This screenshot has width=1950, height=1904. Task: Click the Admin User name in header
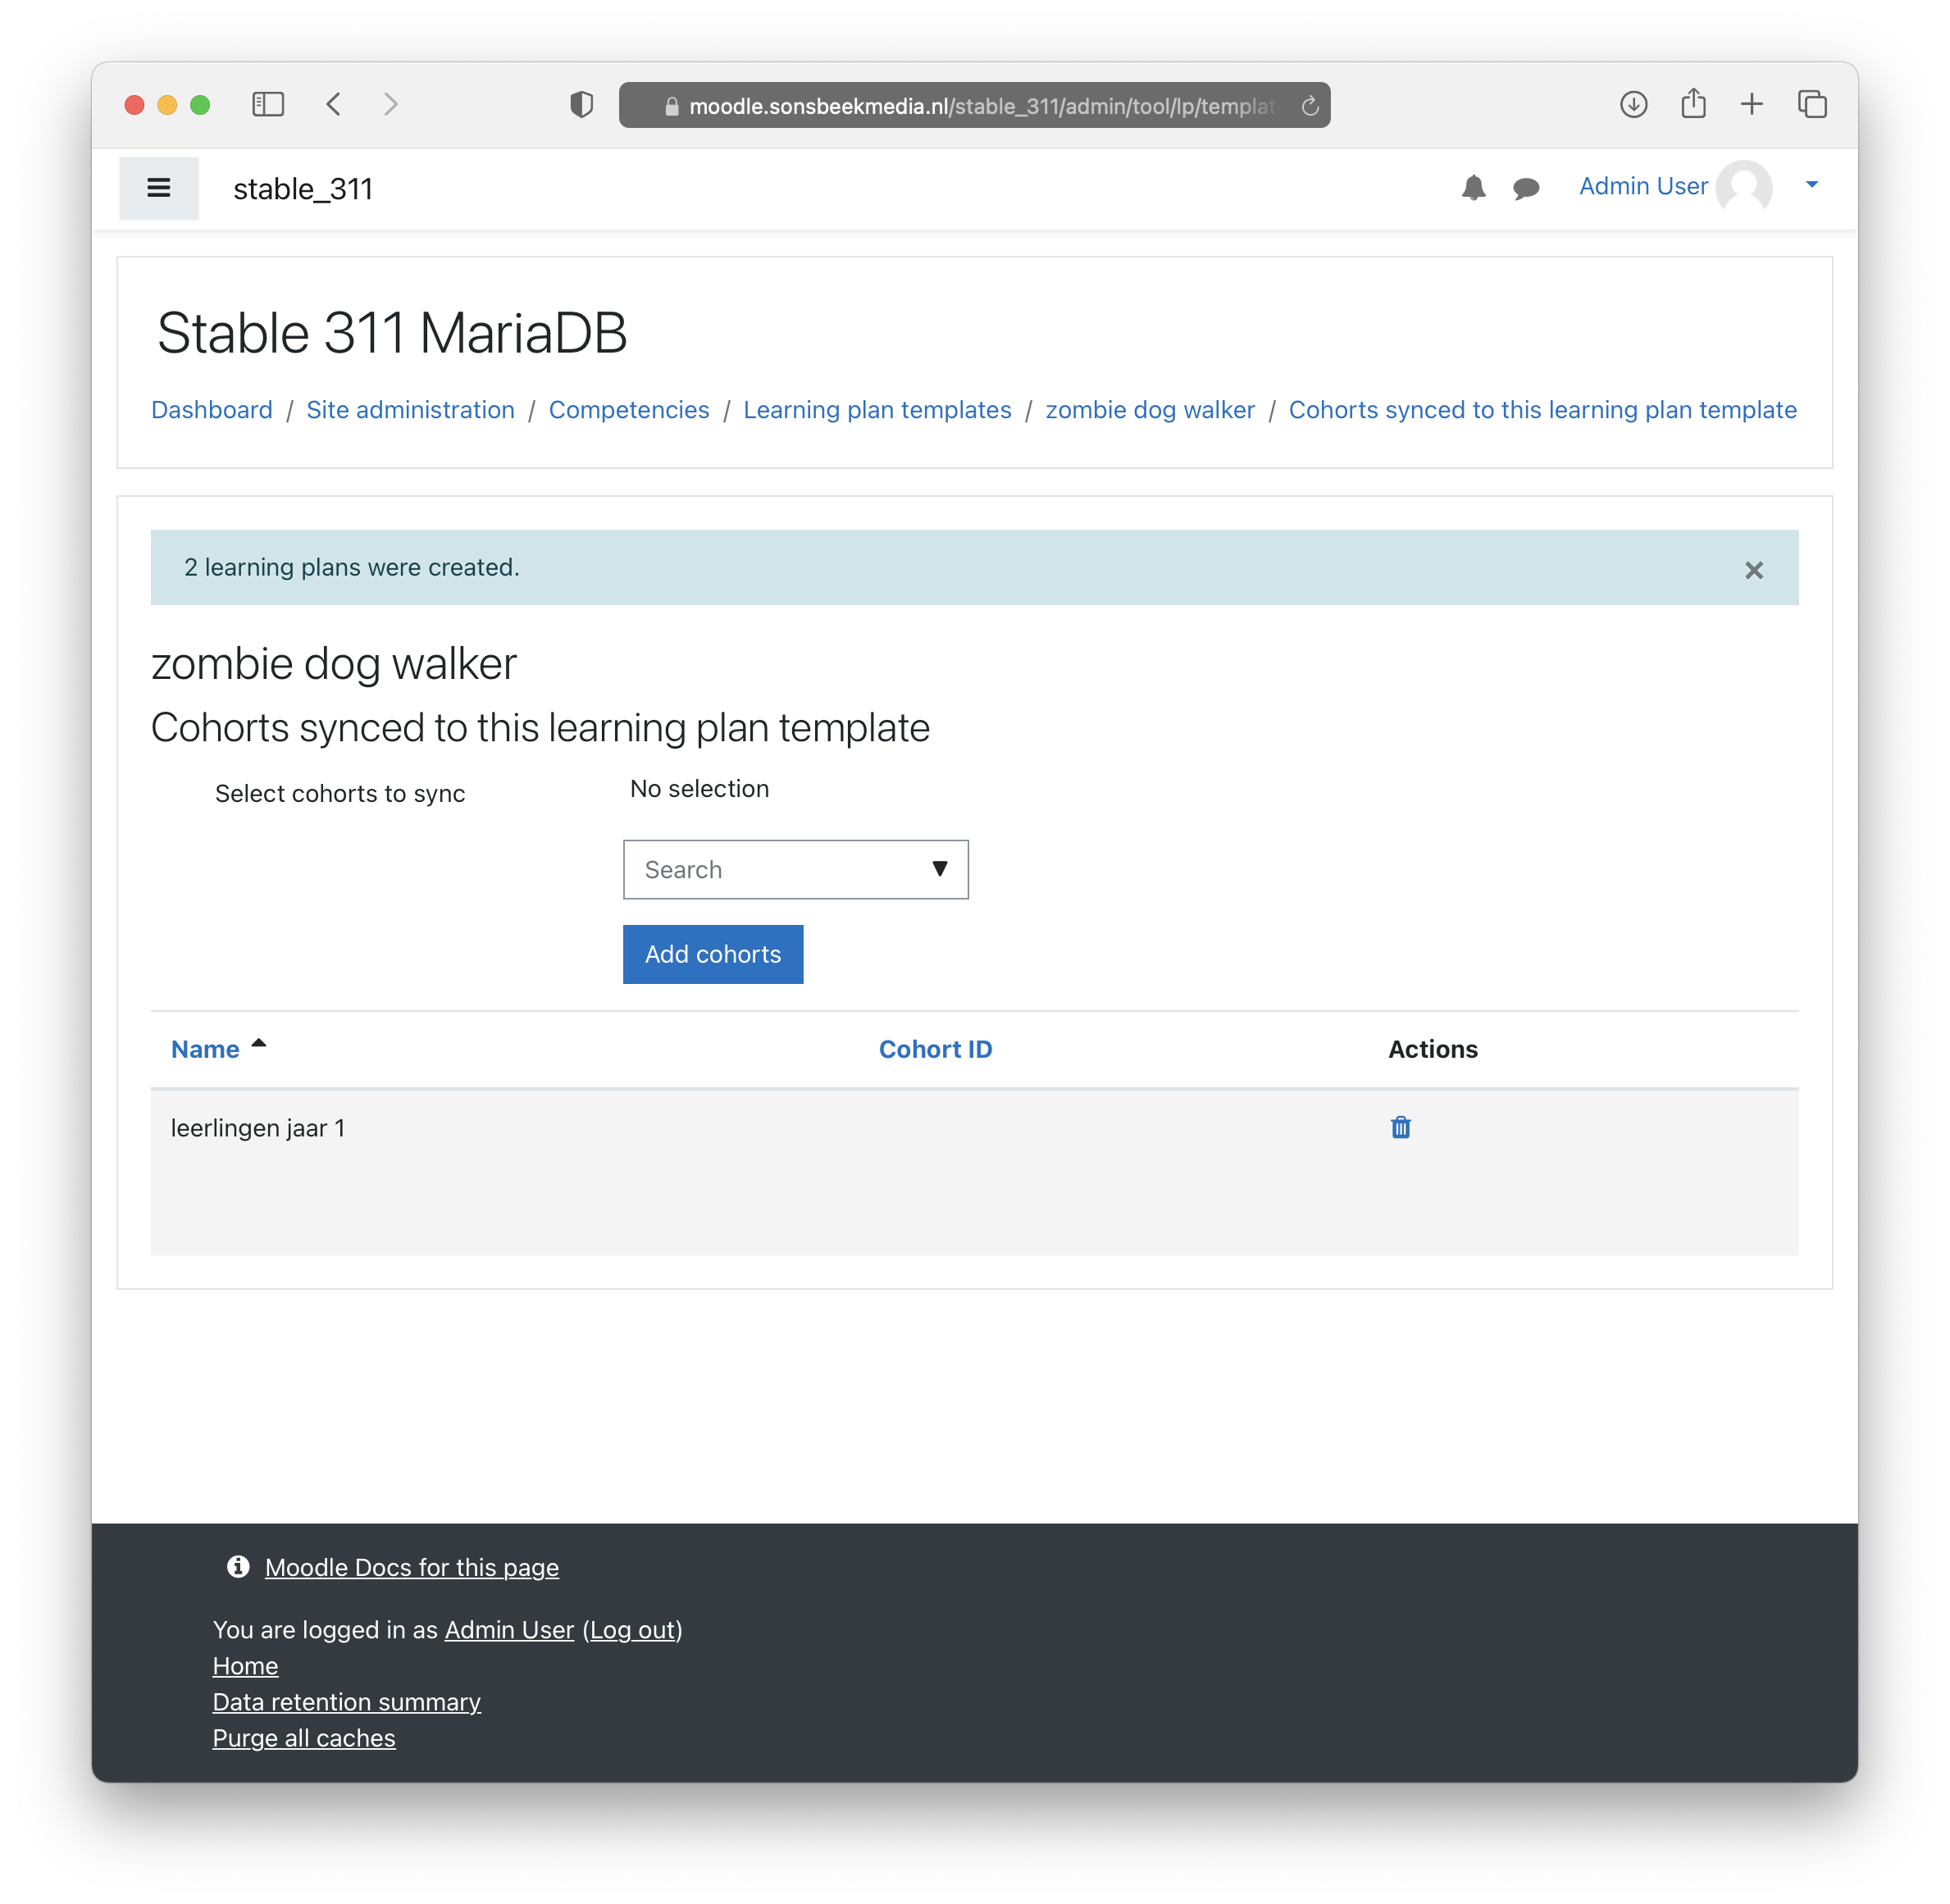1643,186
